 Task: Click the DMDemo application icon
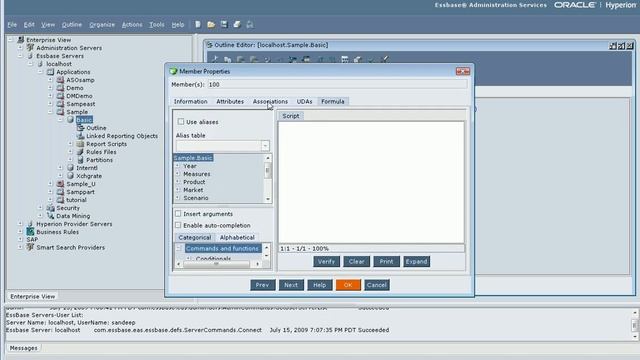[x=60, y=96]
